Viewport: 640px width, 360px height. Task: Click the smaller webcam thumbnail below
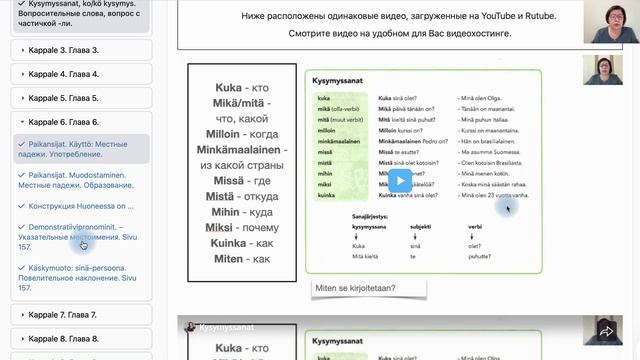603,70
